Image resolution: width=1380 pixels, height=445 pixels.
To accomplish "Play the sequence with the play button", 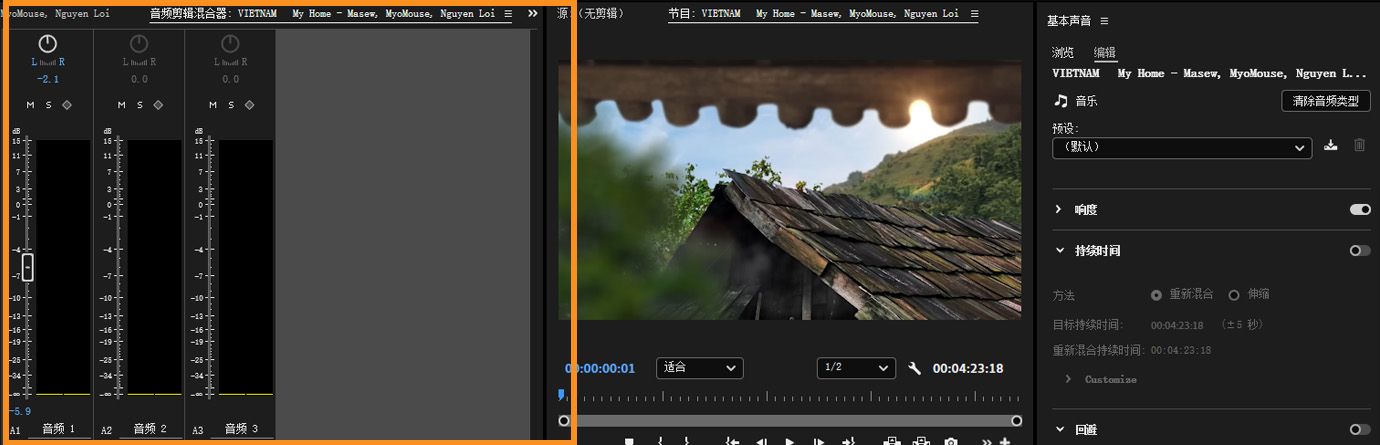I will 789,441.
